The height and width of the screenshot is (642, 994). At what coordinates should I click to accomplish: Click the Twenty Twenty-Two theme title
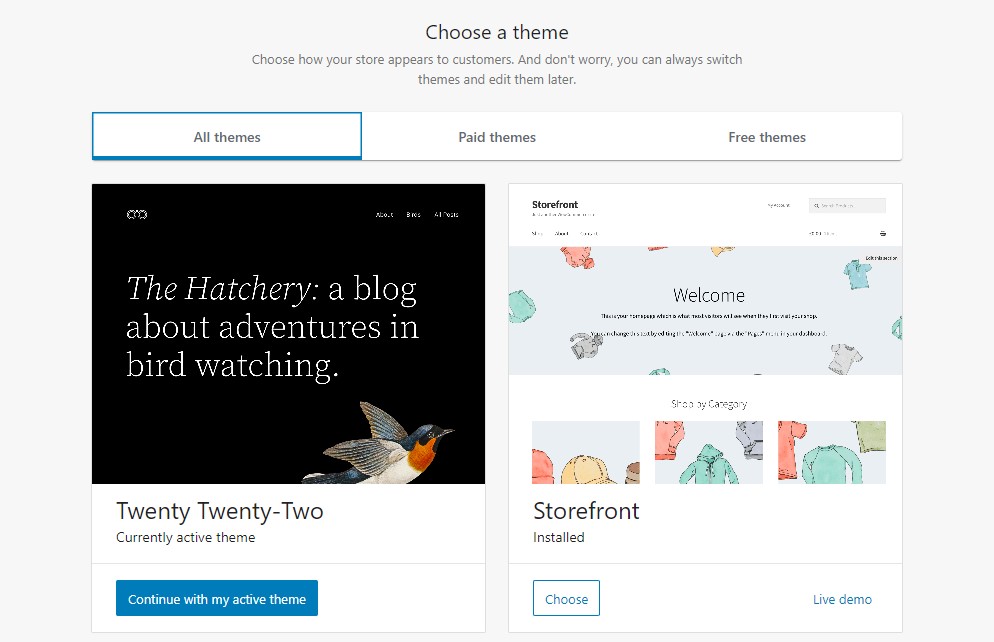click(x=219, y=511)
